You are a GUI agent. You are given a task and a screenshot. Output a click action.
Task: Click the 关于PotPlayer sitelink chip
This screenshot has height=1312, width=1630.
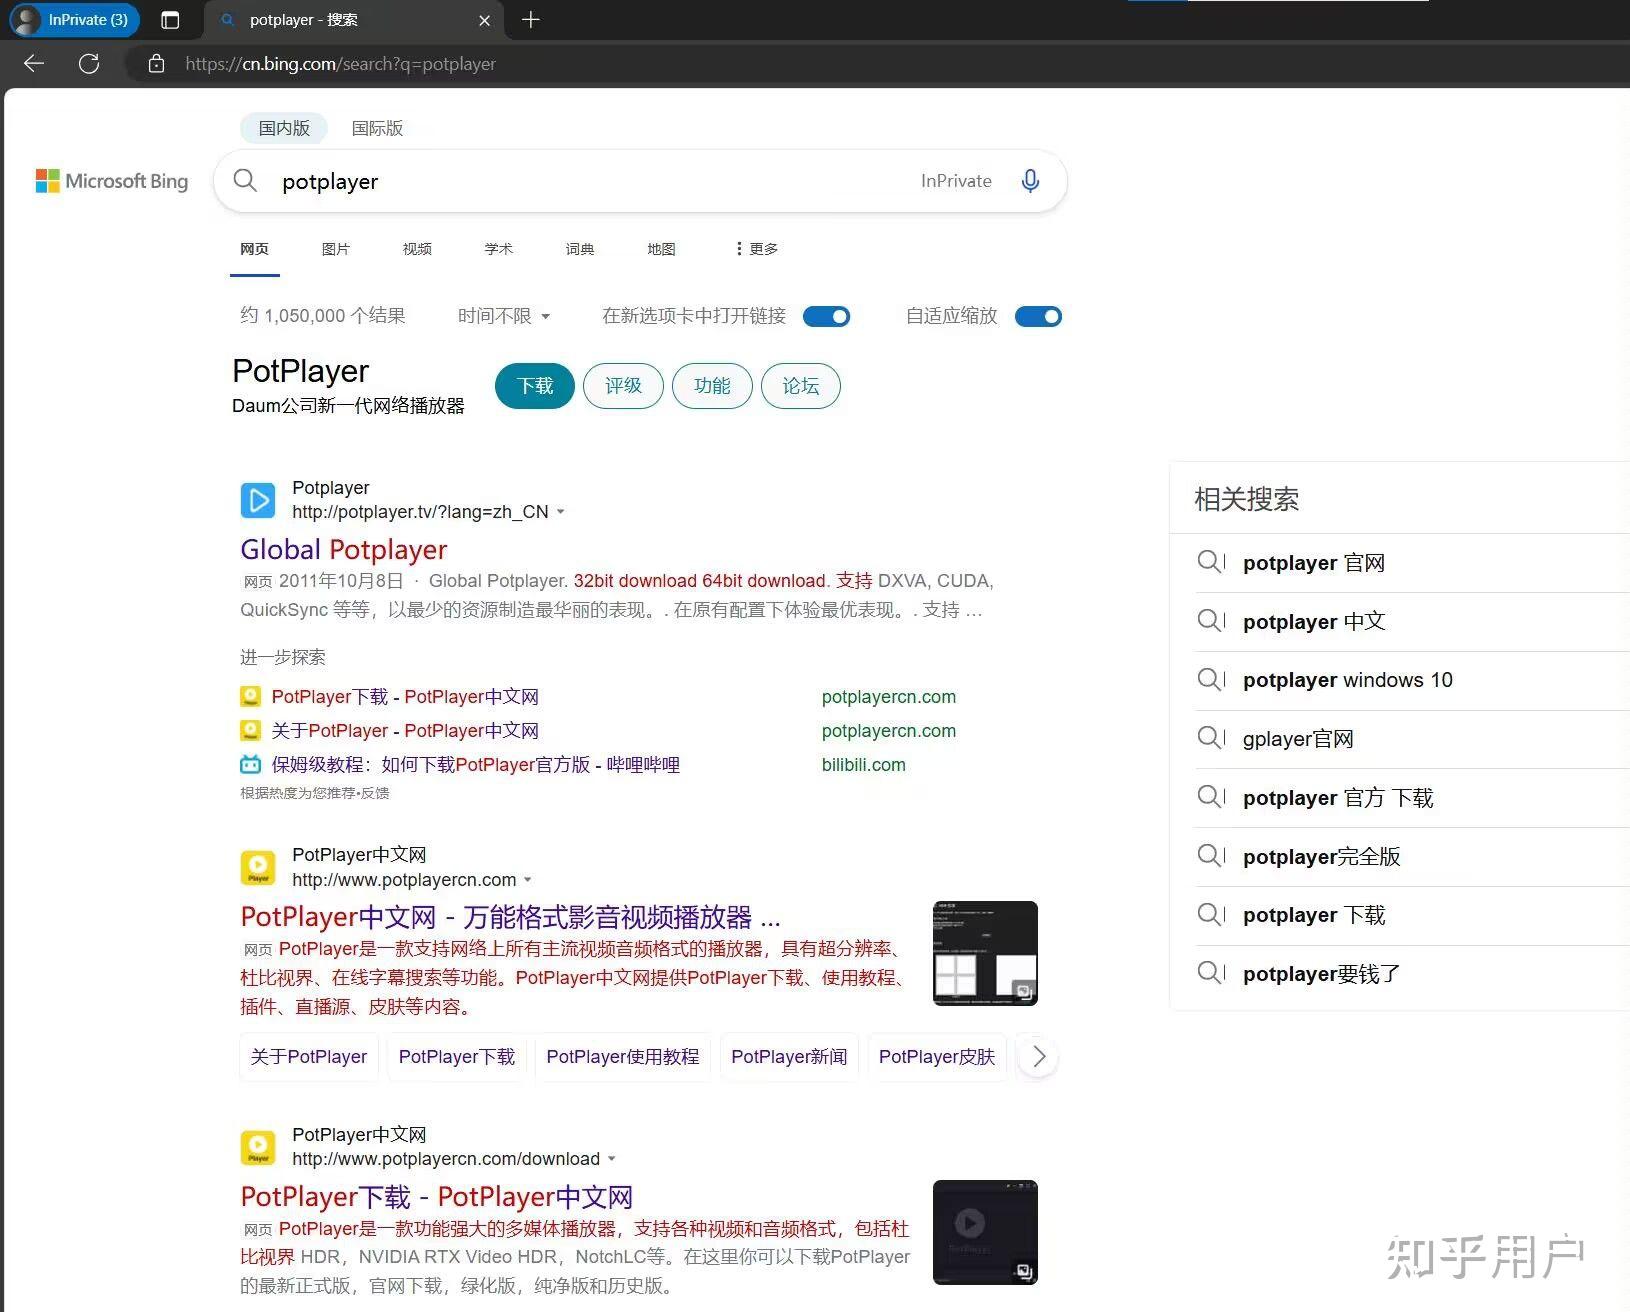click(x=309, y=1057)
